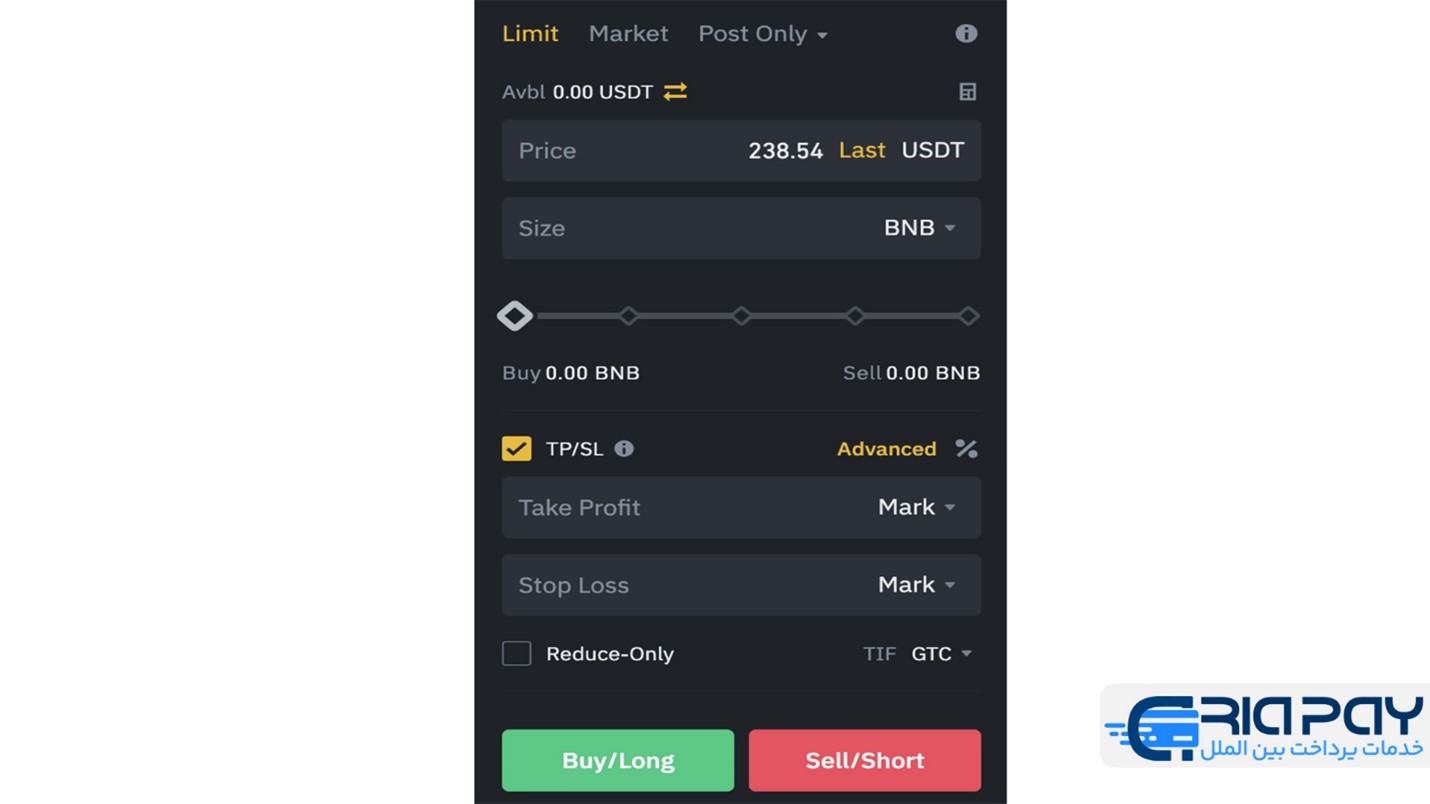The width and height of the screenshot is (1430, 804).
Task: Enable the Reduce-Only checkbox
Action: point(516,653)
